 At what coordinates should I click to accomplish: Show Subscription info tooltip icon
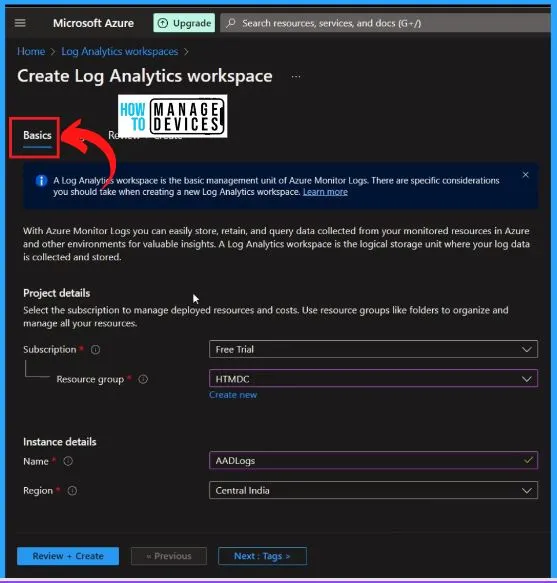(x=96, y=350)
